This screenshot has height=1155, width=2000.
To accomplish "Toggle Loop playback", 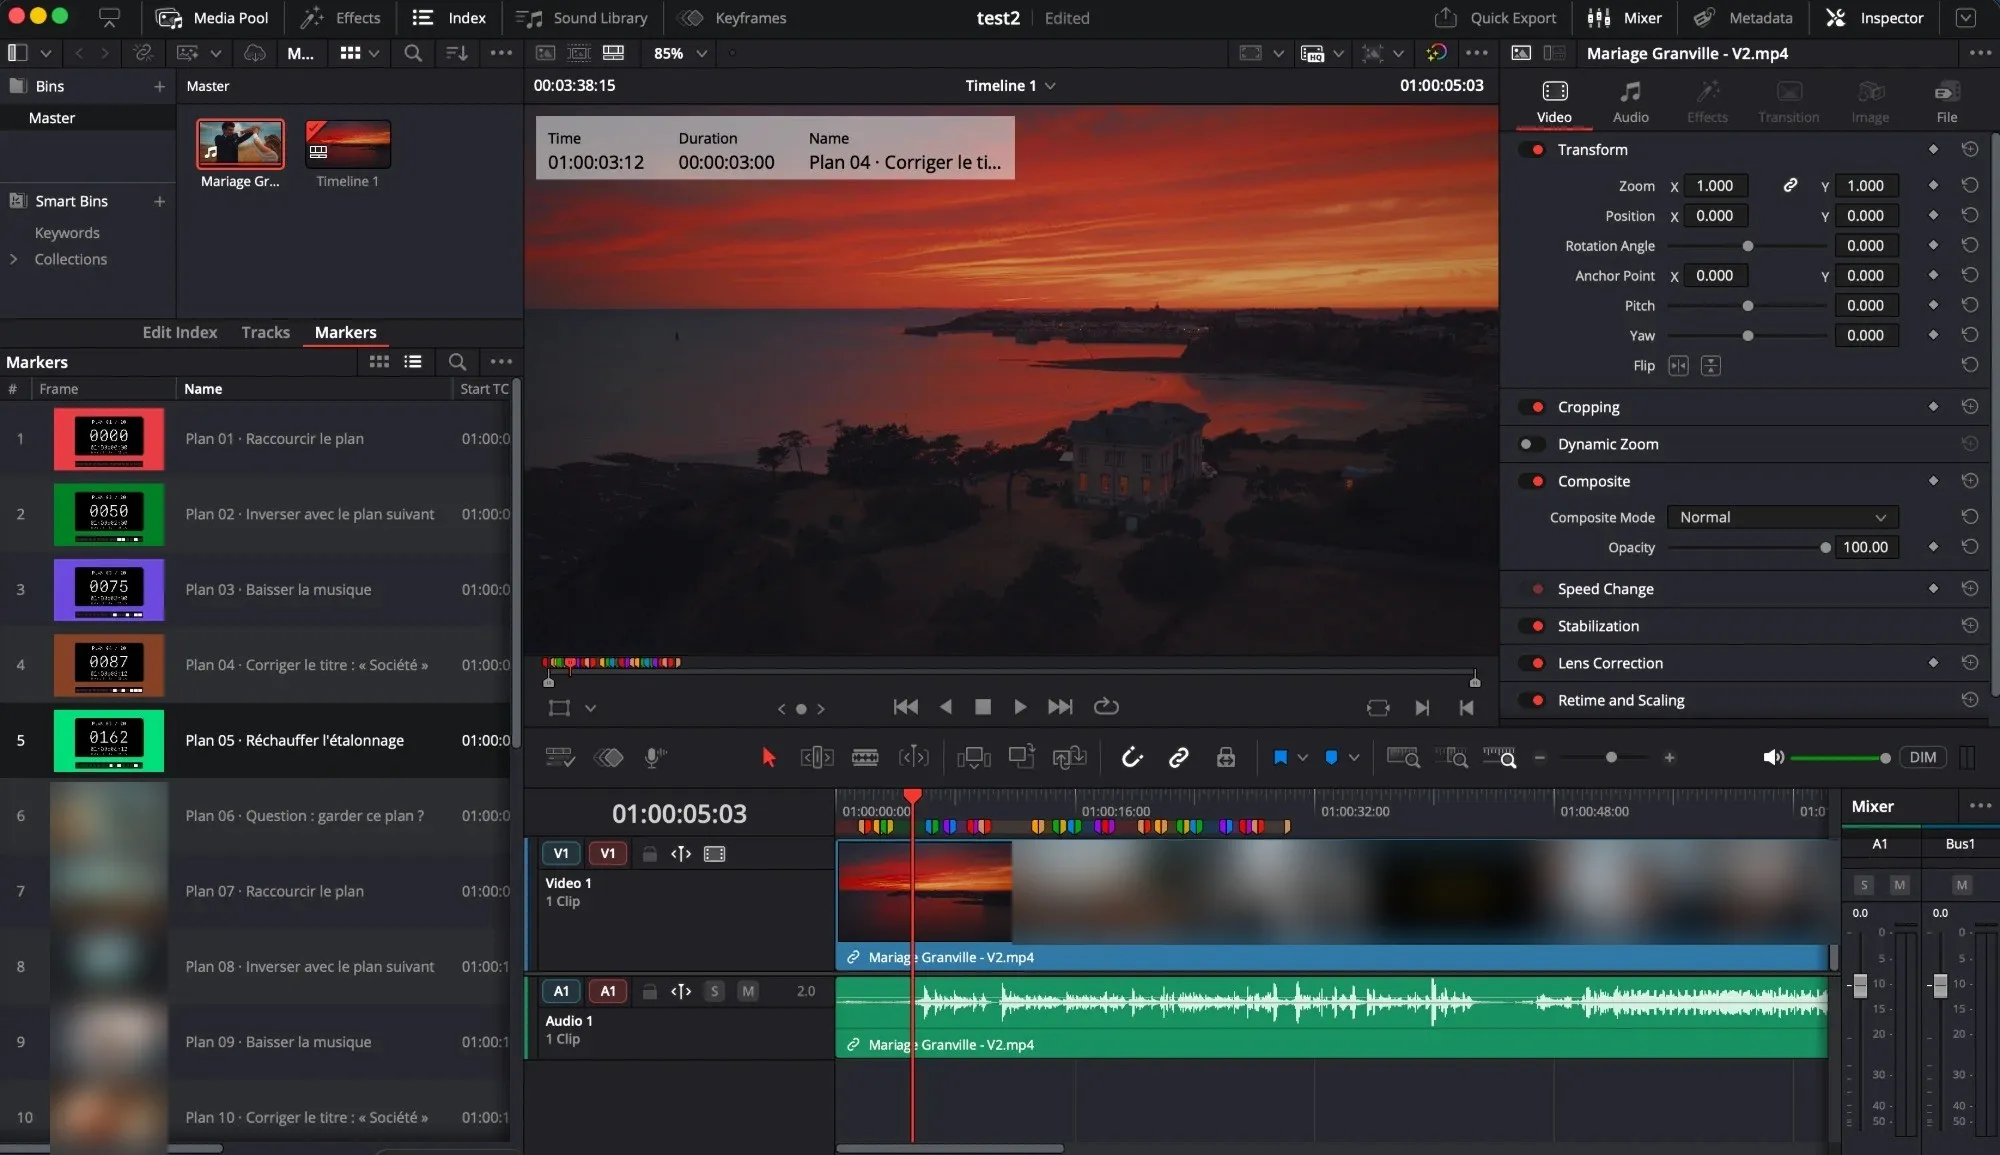I will (1106, 706).
